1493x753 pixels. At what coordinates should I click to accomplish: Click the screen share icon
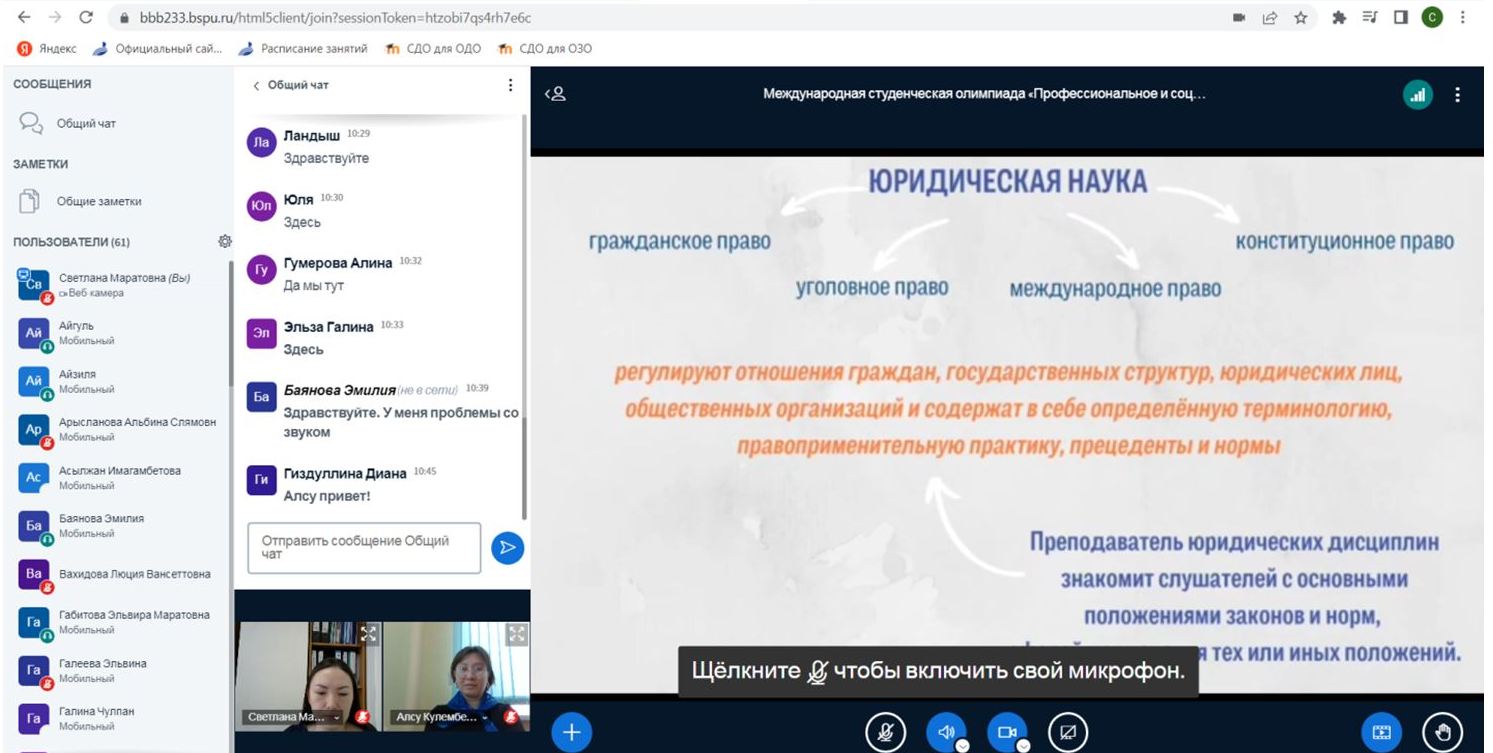click(1068, 733)
